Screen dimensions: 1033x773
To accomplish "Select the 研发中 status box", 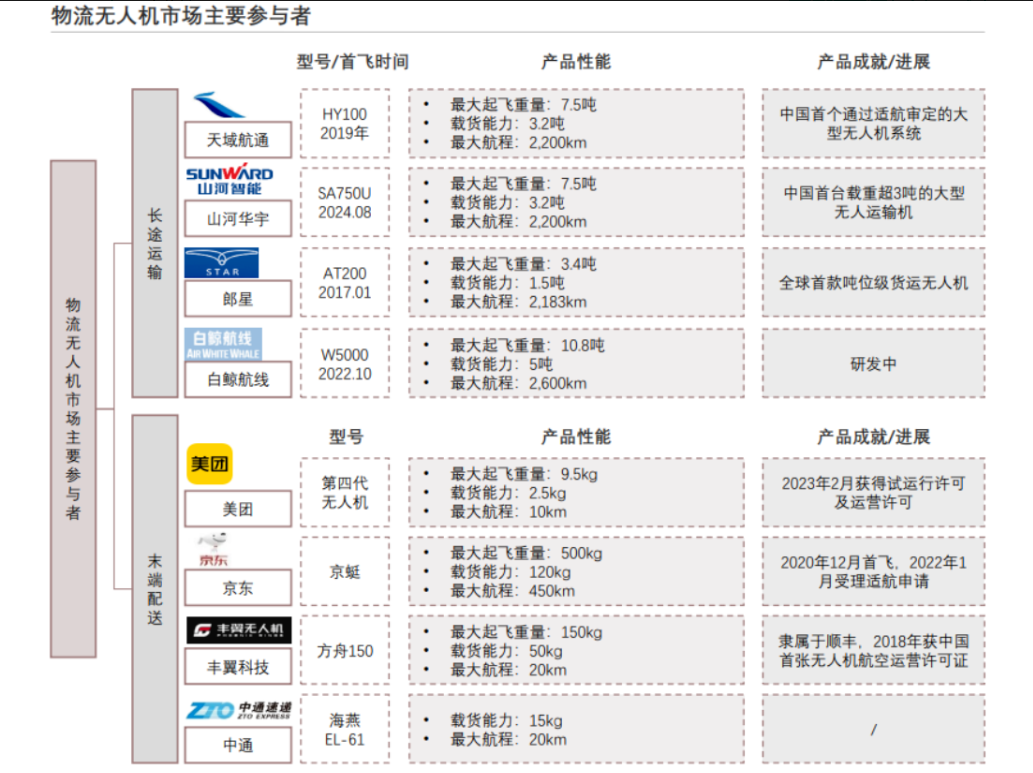I will (x=874, y=364).
